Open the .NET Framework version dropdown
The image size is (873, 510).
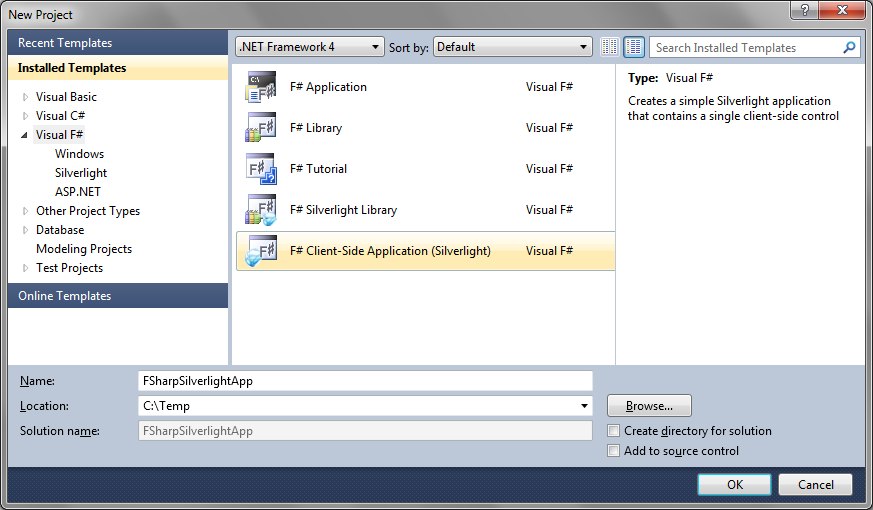pyautogui.click(x=310, y=47)
